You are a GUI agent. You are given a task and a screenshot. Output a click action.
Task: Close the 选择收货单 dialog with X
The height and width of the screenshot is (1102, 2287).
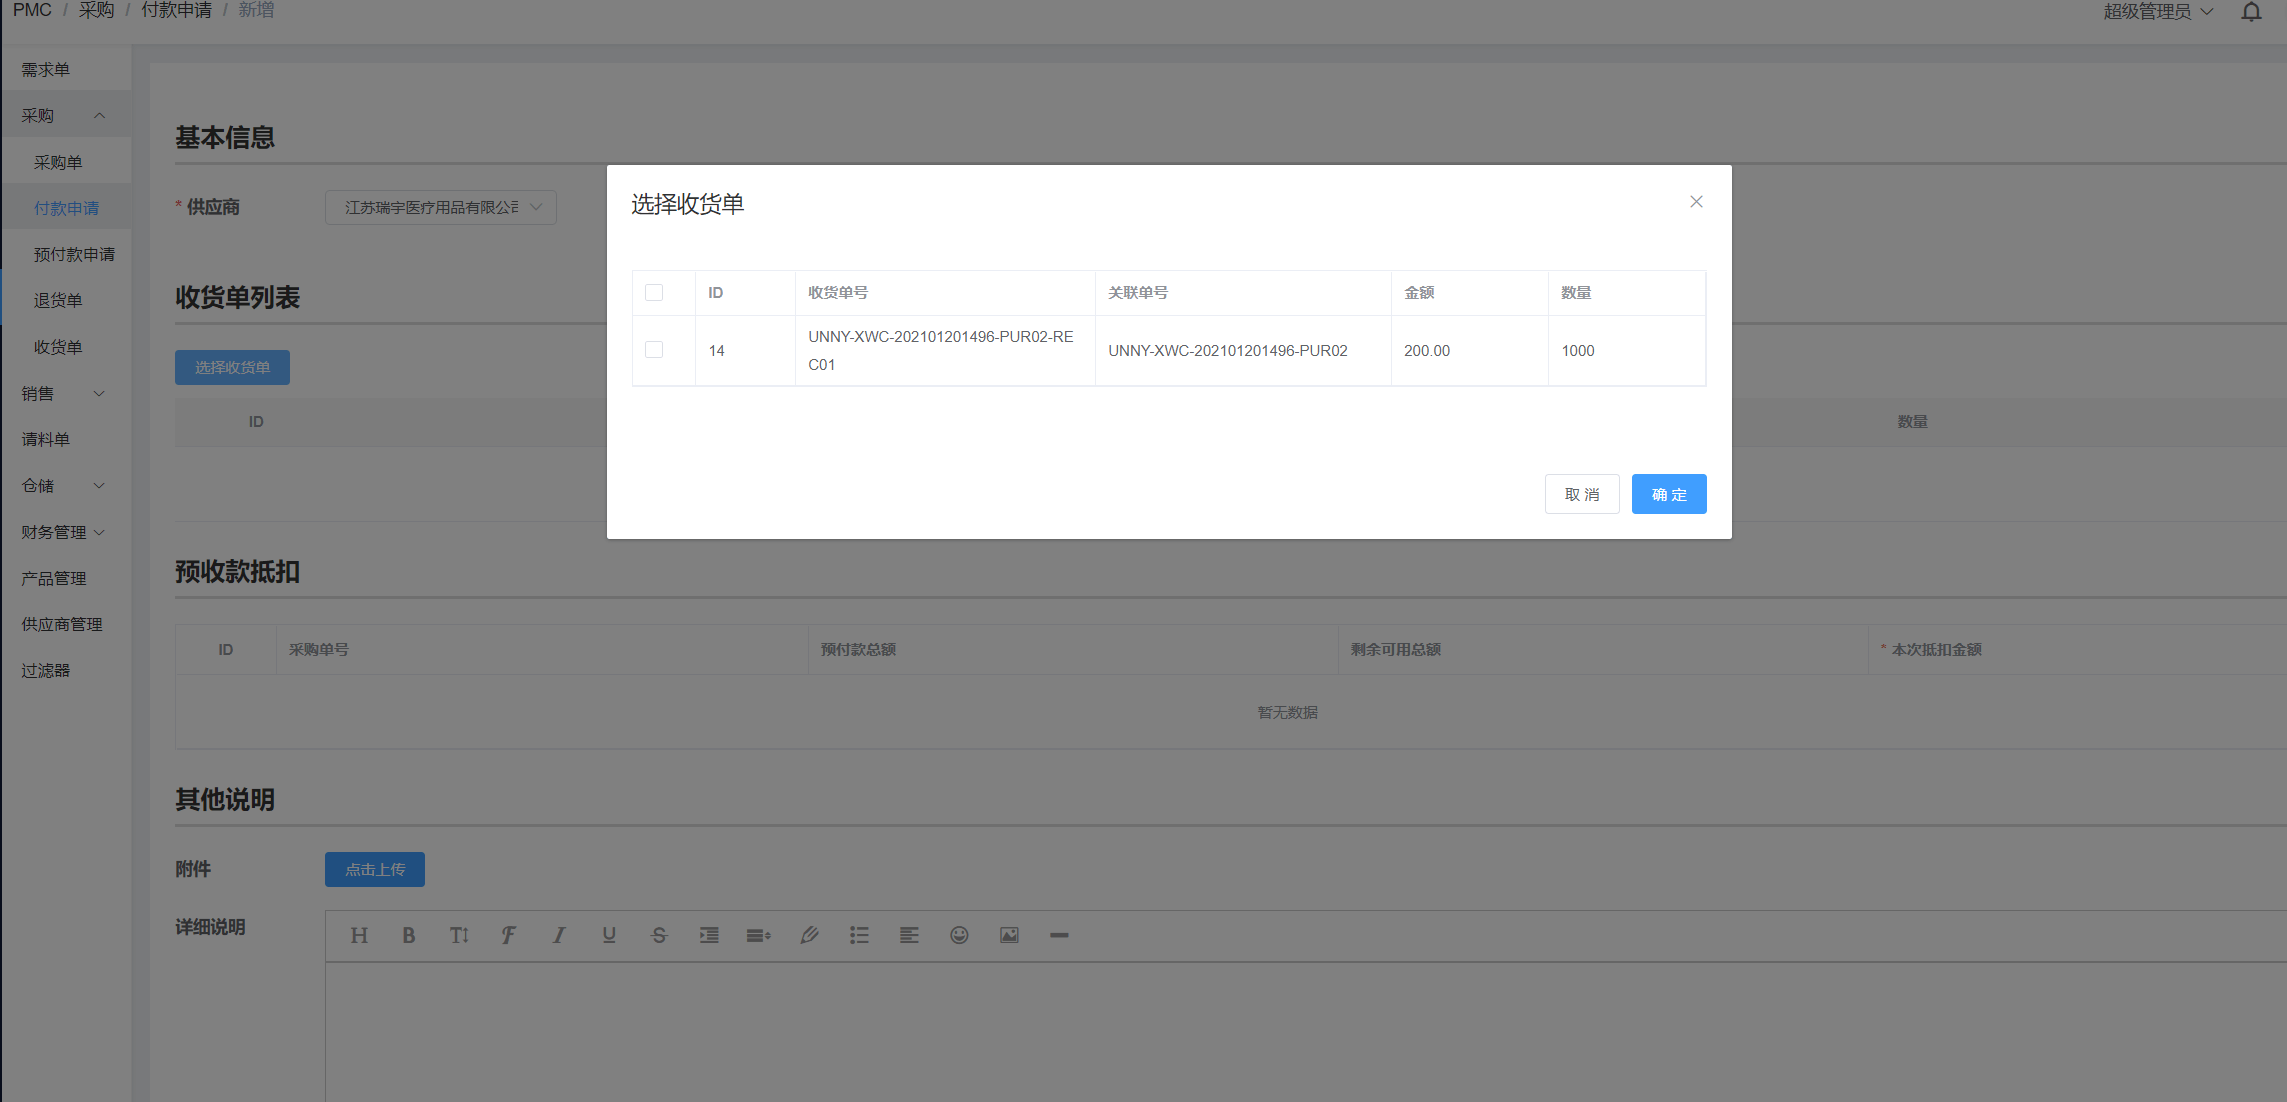(1696, 202)
